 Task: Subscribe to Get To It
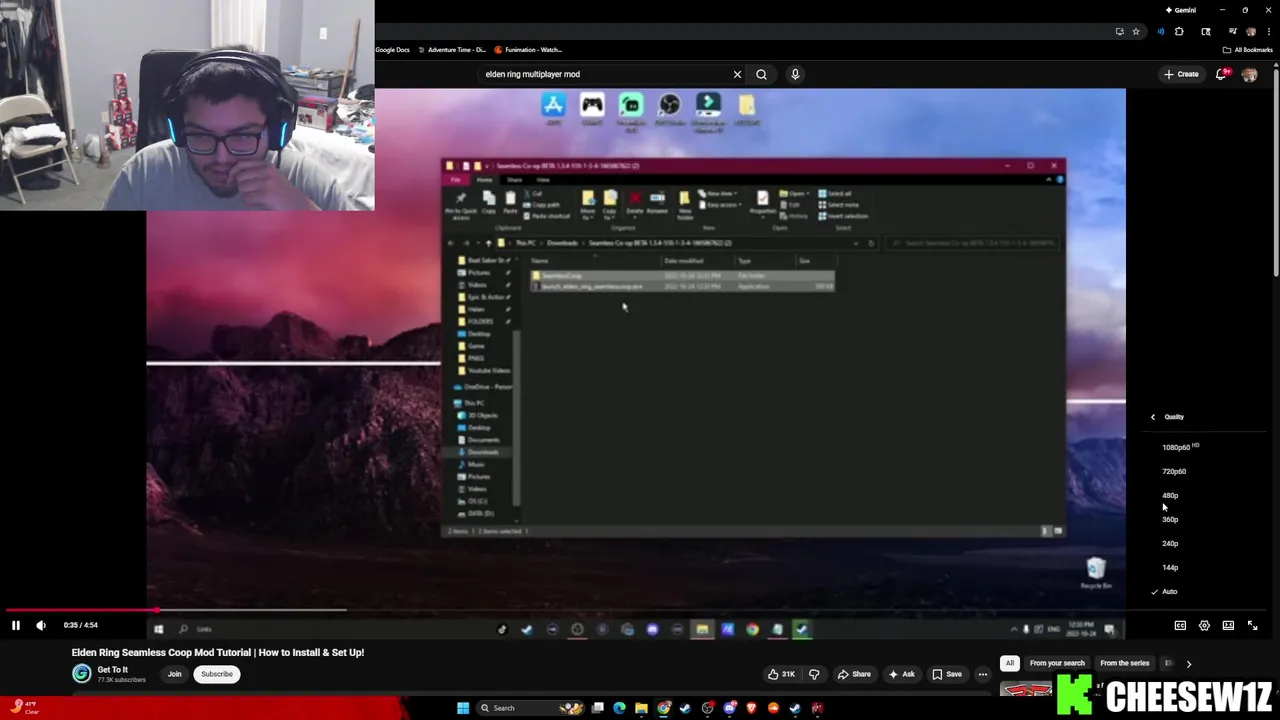point(216,674)
